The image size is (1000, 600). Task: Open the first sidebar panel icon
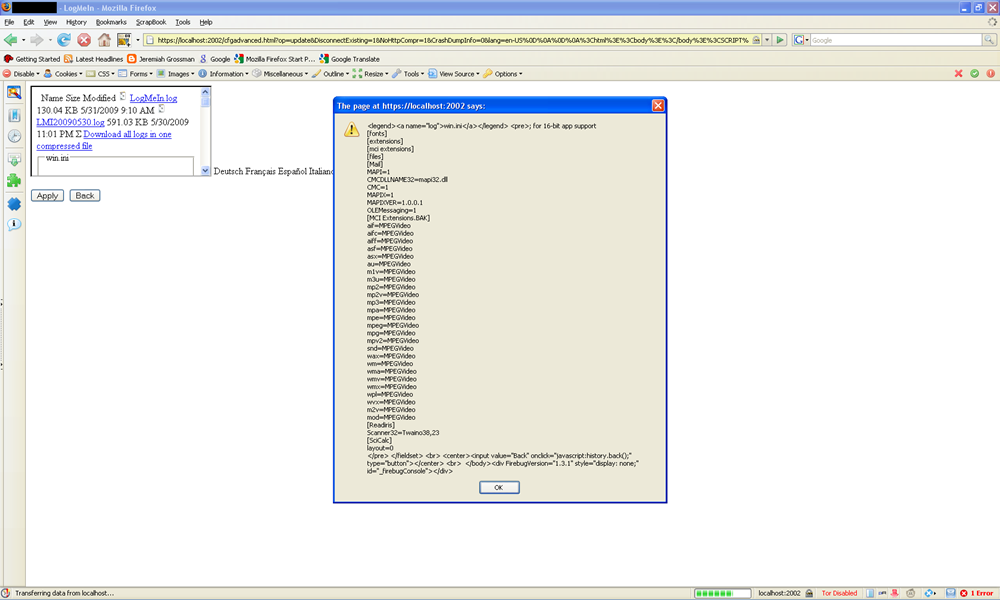(x=13, y=92)
